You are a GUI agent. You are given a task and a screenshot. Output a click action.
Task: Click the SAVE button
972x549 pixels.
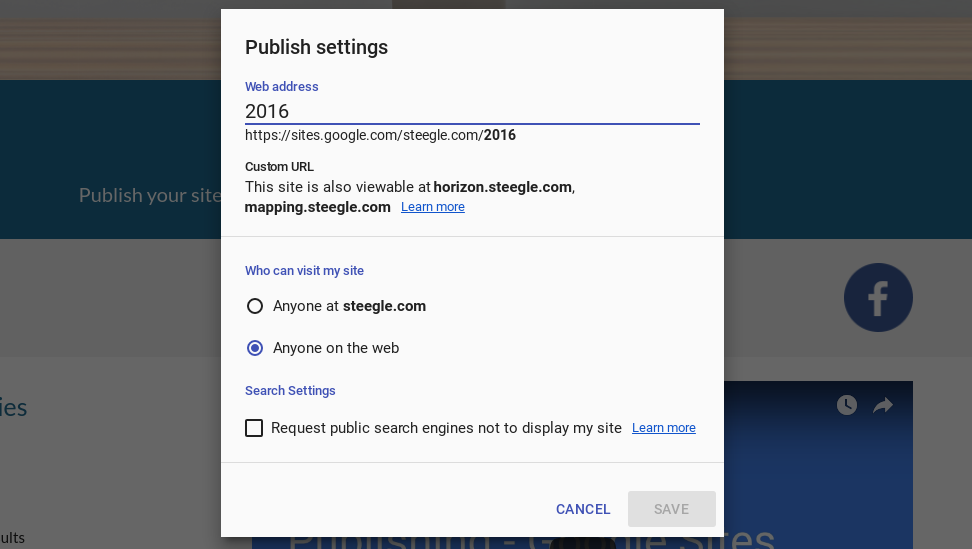point(671,509)
